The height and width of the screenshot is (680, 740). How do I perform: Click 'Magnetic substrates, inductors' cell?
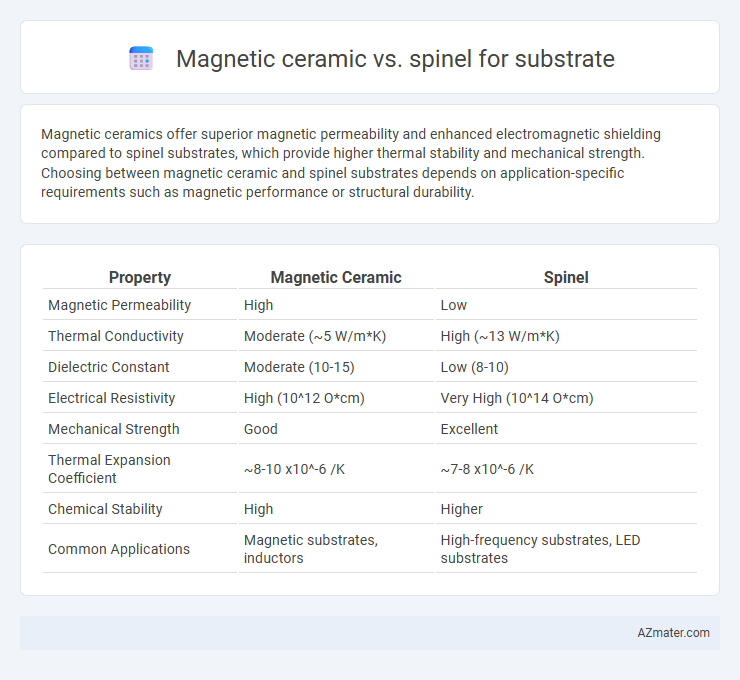[x=311, y=549]
